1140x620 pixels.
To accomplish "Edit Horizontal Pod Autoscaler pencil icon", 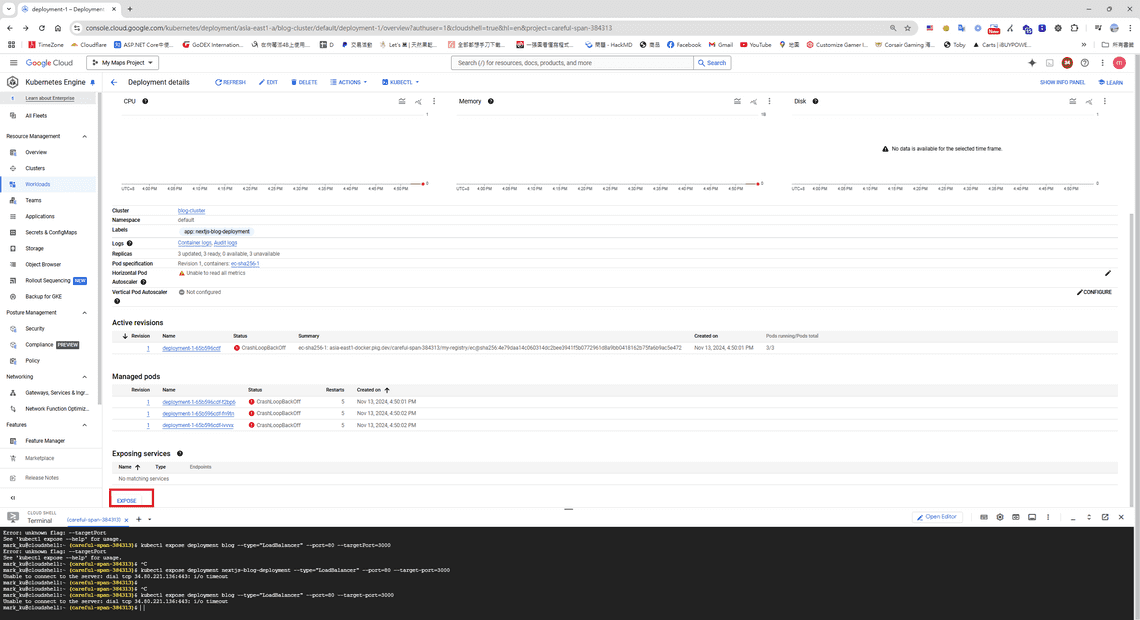I will pyautogui.click(x=1108, y=273).
